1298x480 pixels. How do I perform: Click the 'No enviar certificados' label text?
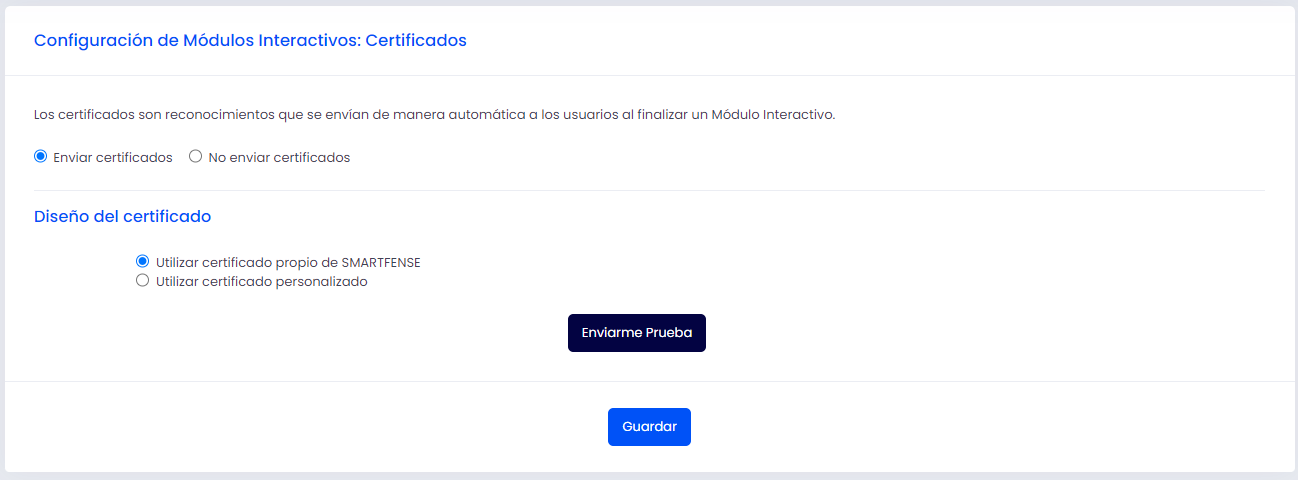tap(279, 158)
